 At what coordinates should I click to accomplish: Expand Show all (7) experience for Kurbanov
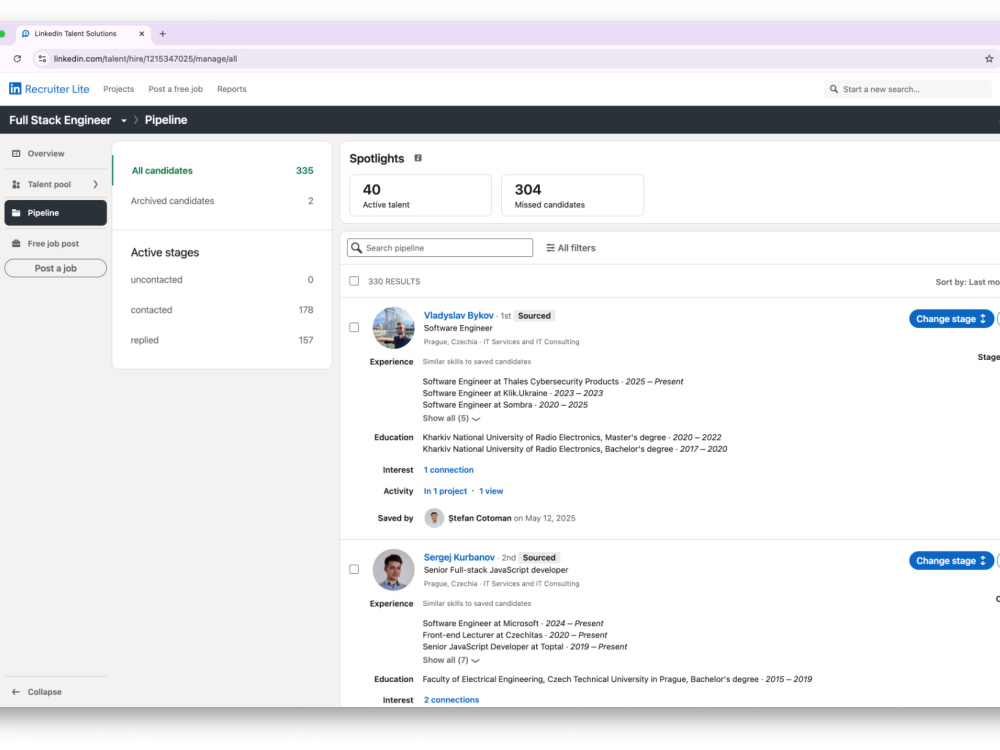(x=451, y=660)
